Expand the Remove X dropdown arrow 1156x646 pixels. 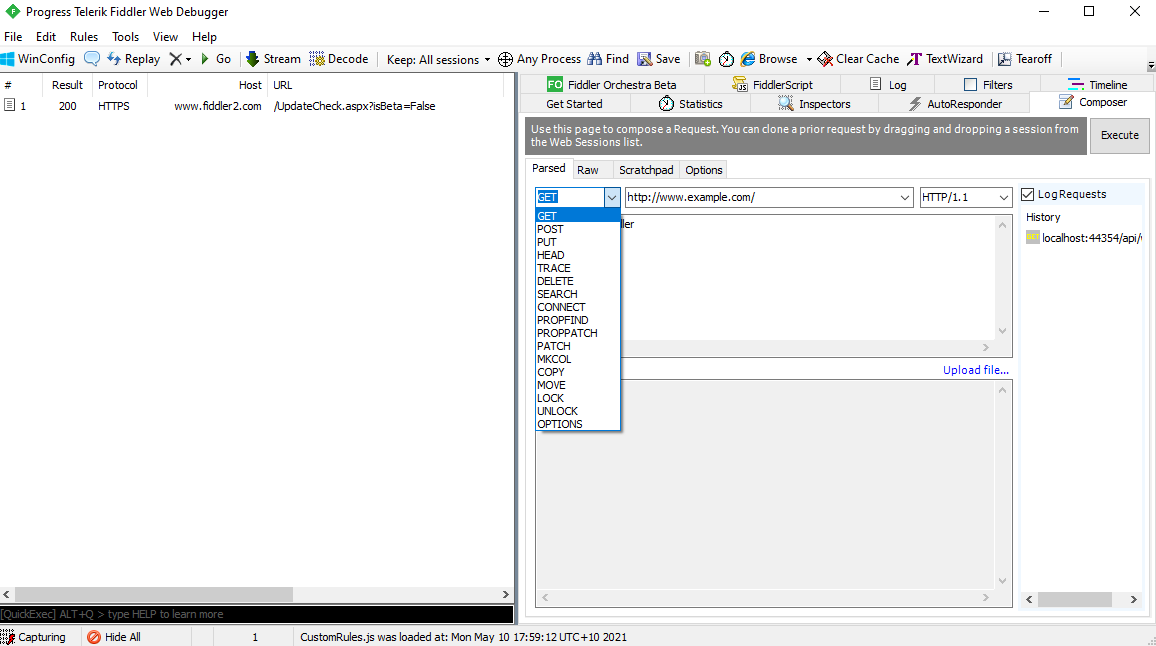coord(189,59)
